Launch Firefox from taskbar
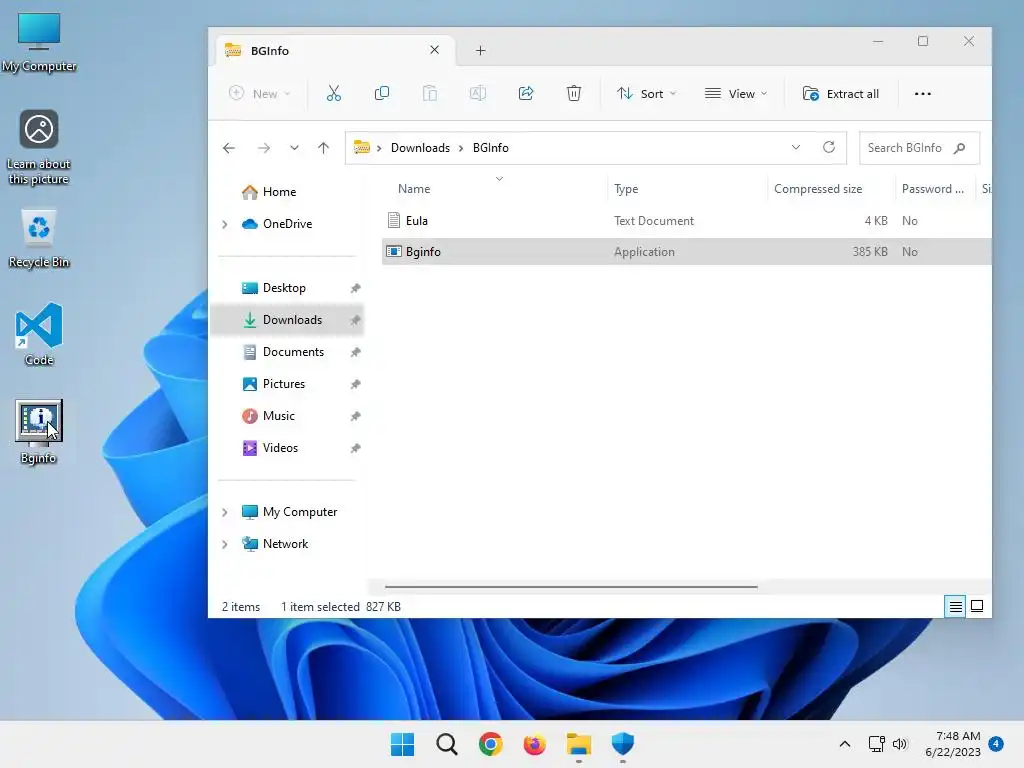The image size is (1024, 768). [x=534, y=744]
